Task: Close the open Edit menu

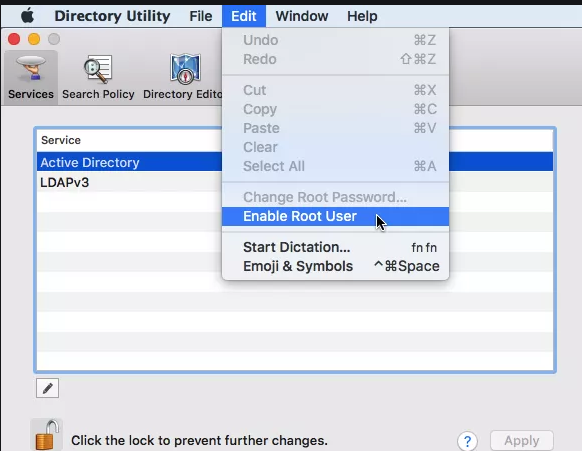Action: click(x=244, y=16)
